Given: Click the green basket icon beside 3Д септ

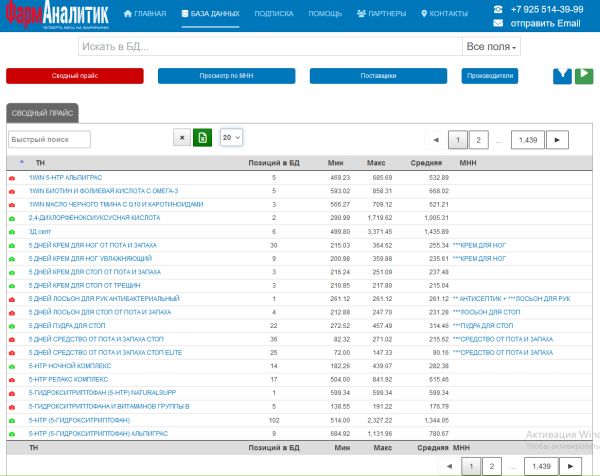Looking at the screenshot, I should click(x=12, y=232).
